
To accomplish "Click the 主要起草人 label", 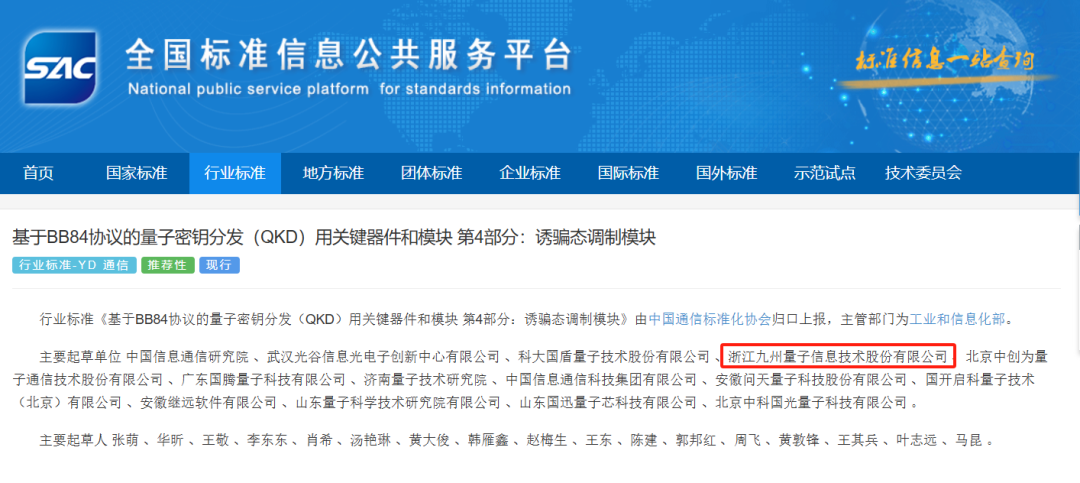I will [x=74, y=440].
